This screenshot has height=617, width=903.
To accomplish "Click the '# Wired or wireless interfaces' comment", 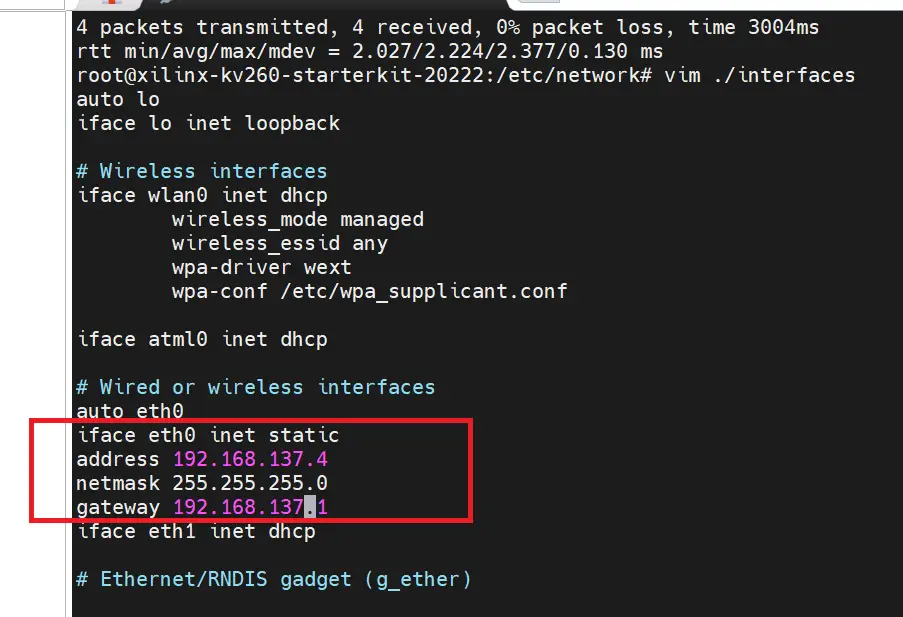I will [x=256, y=387].
